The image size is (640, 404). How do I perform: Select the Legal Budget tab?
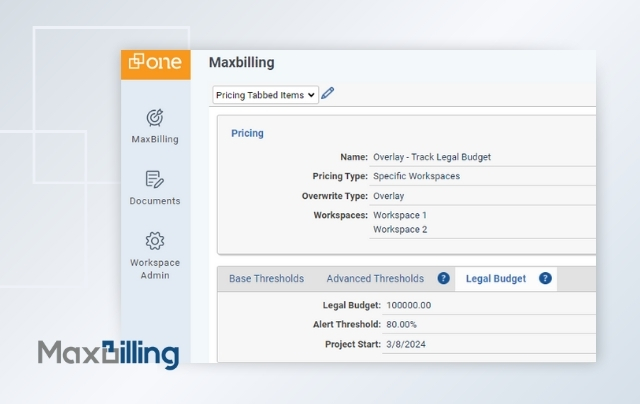496,279
